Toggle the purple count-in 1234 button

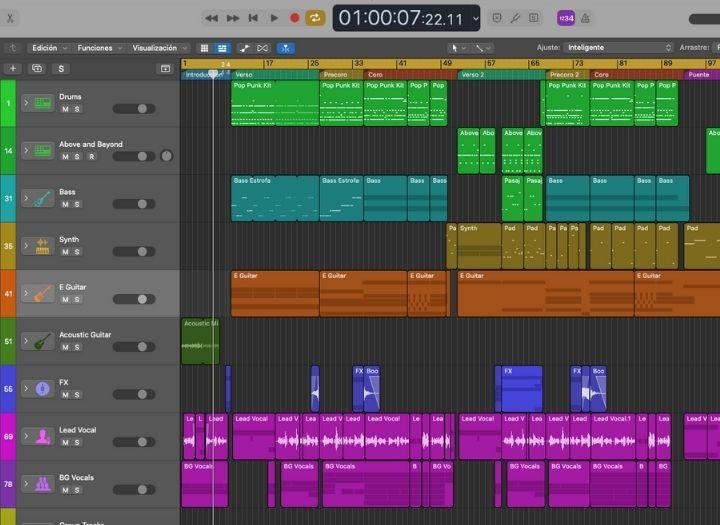[566, 18]
